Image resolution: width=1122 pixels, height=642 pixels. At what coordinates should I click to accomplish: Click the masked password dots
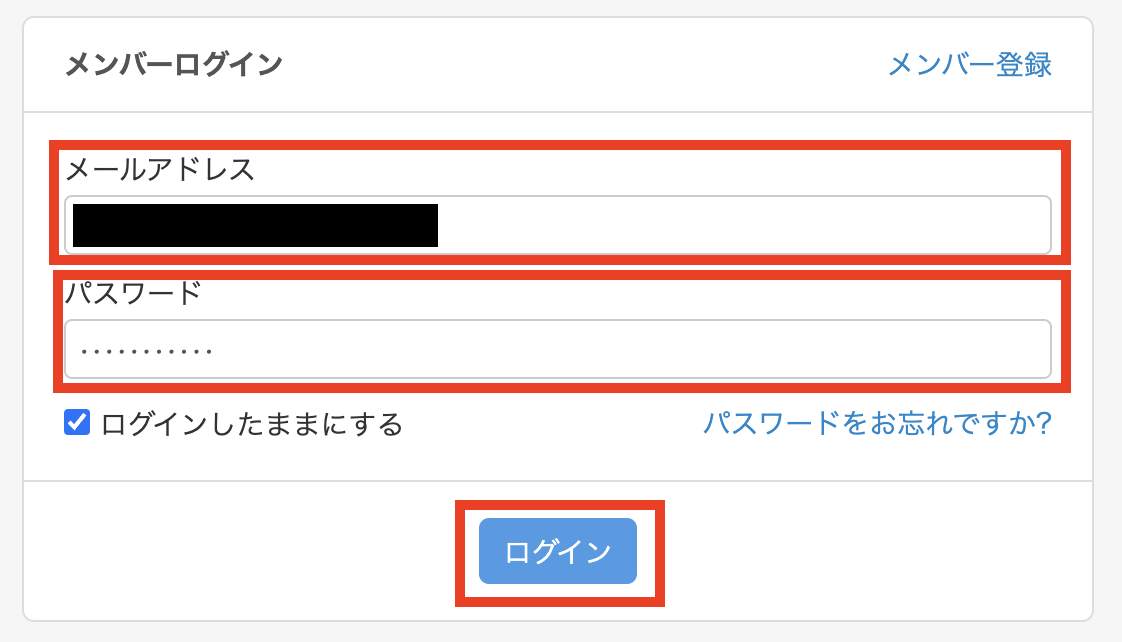point(147,351)
